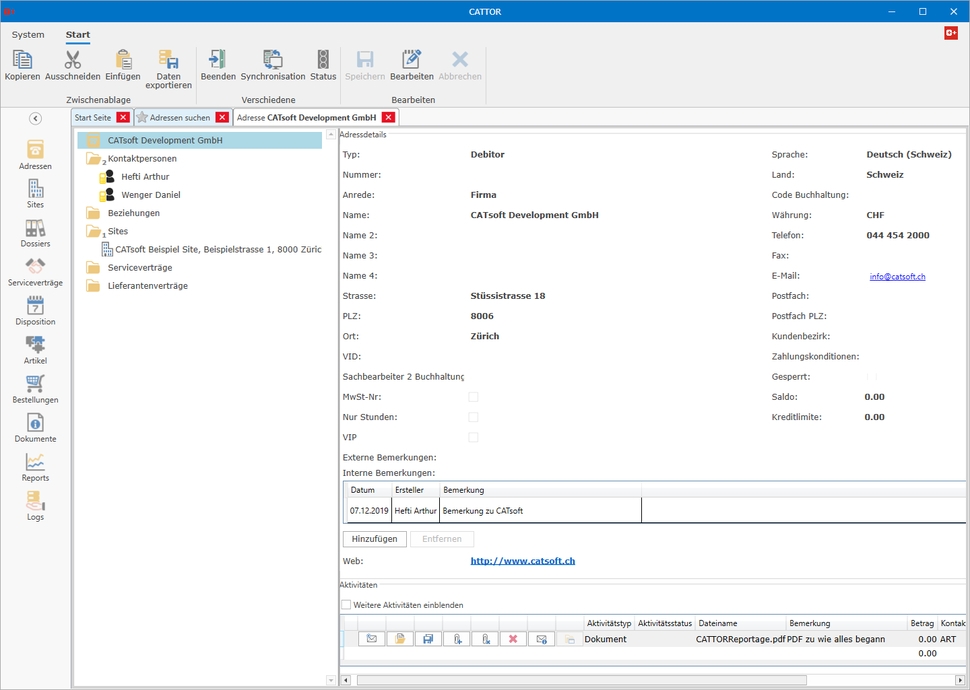Open the info@catsoft.ch email link
The height and width of the screenshot is (690, 970).
coord(897,276)
